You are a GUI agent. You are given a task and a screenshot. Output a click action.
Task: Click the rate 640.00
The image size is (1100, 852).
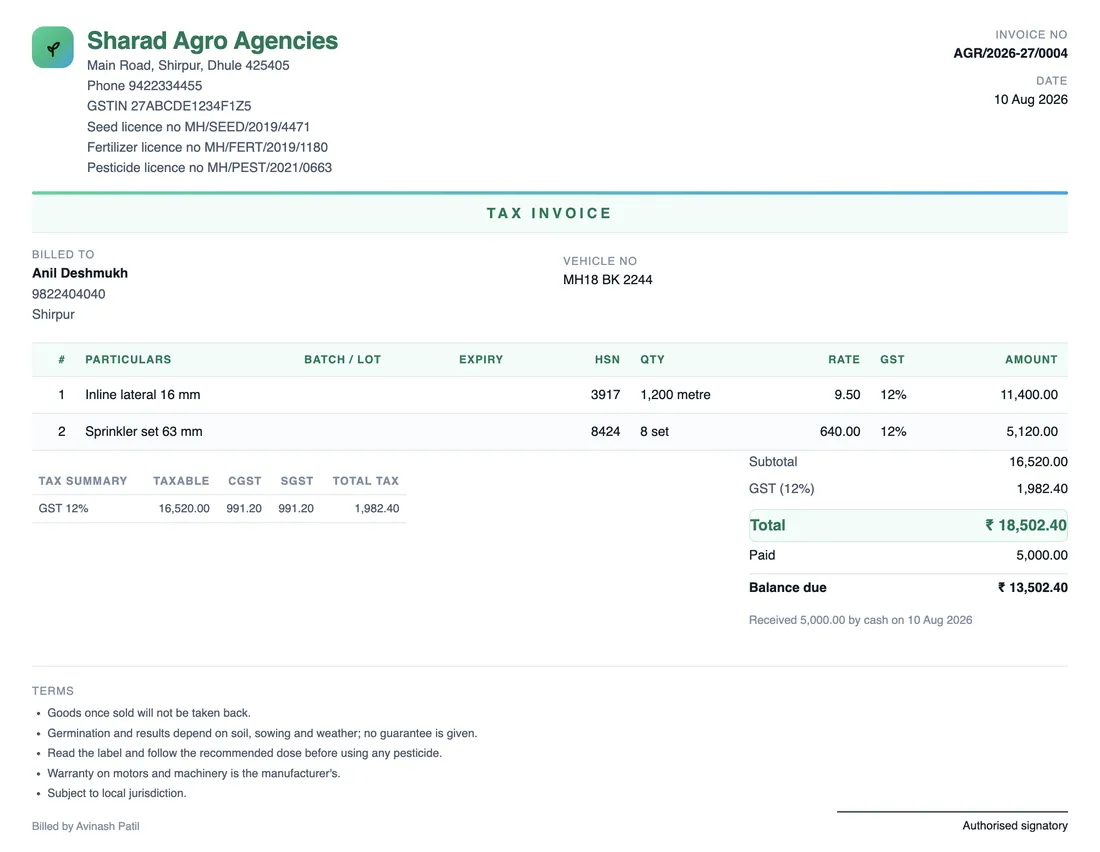click(840, 432)
